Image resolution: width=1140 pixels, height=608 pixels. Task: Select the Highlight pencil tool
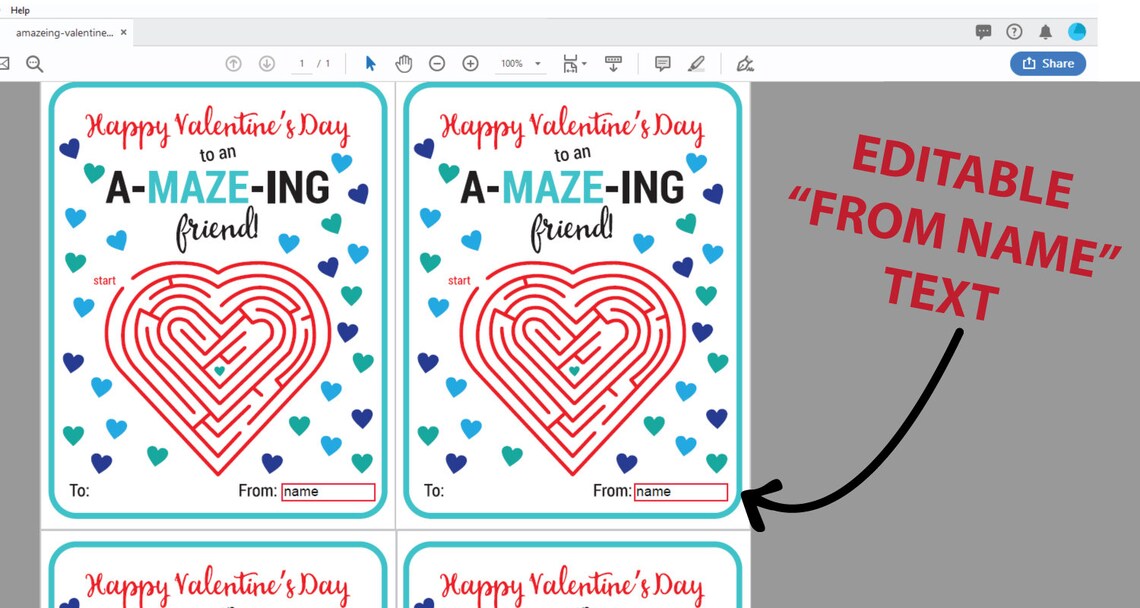coord(697,63)
